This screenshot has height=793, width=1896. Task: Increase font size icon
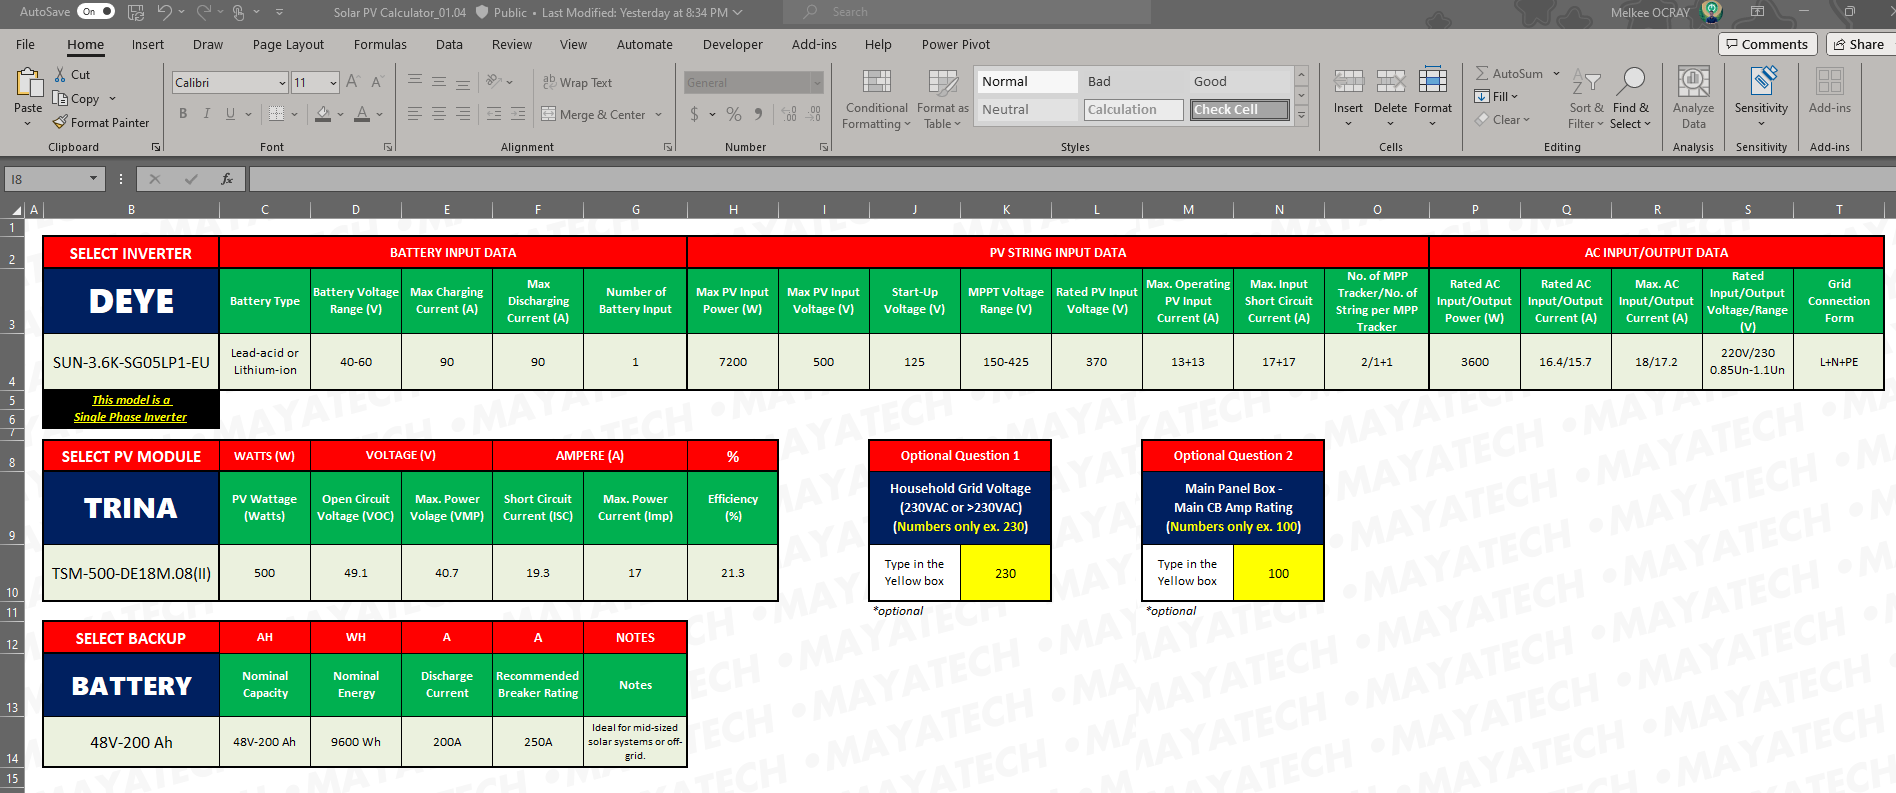tap(353, 82)
